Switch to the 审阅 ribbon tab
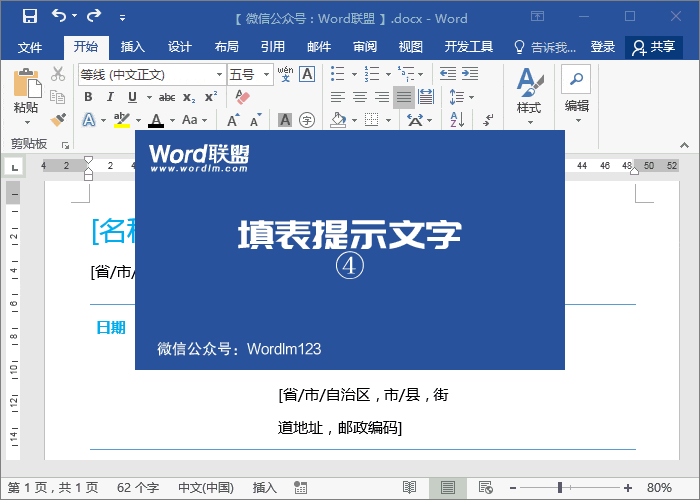 (365, 46)
